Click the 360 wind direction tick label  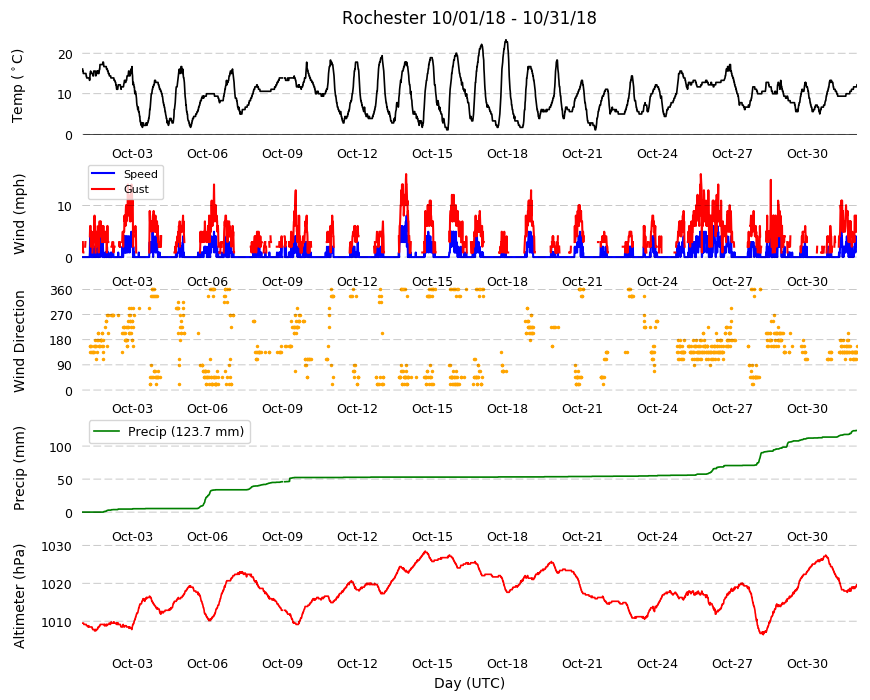(x=61, y=291)
